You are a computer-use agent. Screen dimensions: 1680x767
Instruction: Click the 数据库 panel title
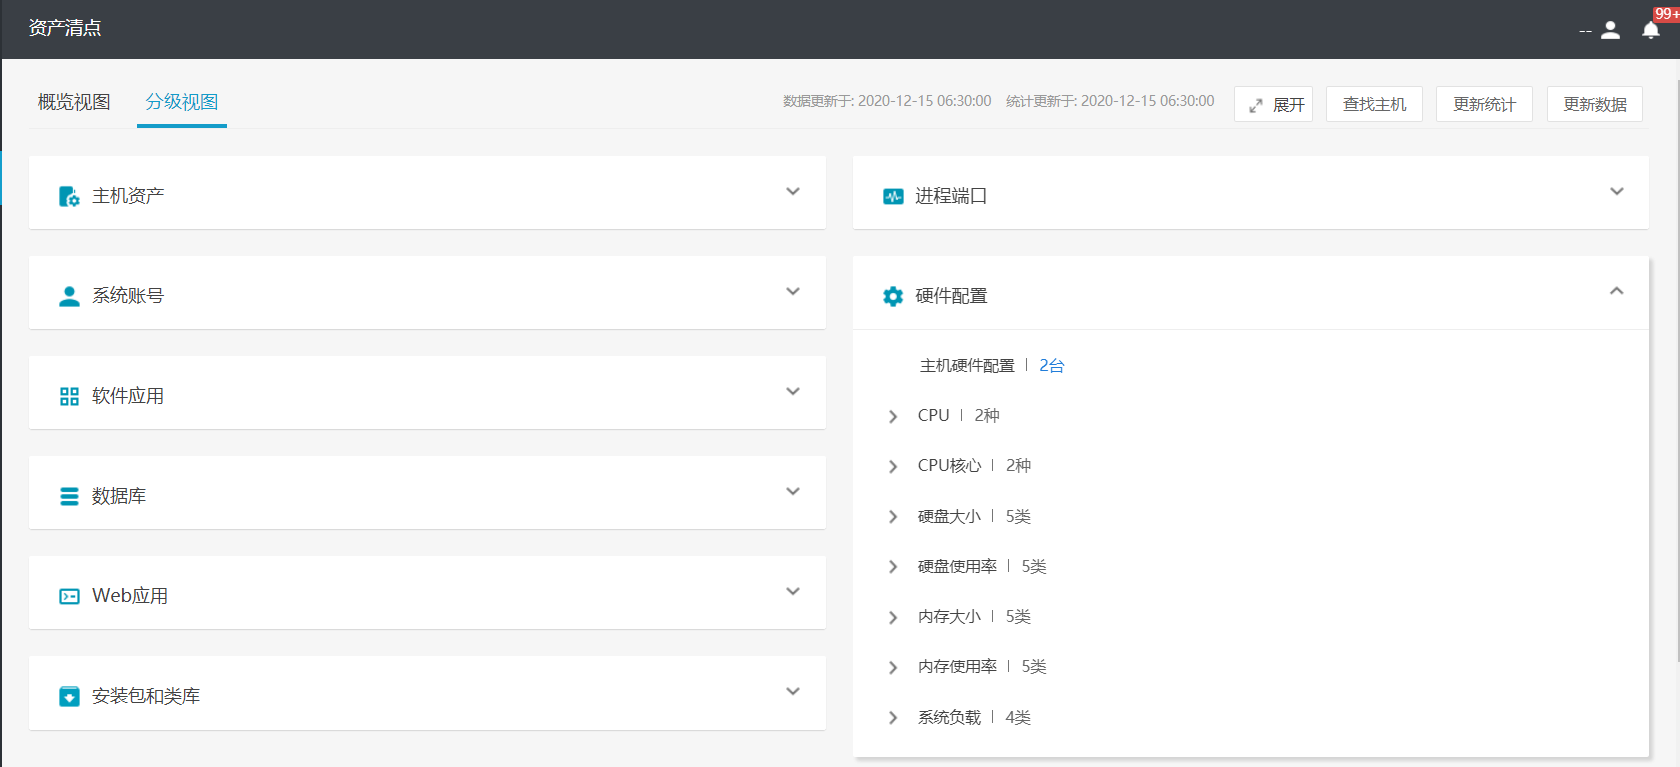click(119, 496)
